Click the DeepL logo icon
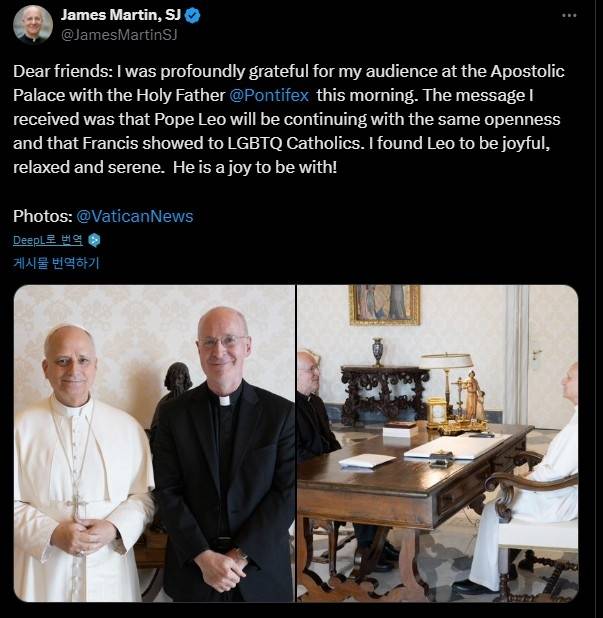Viewport: 603px width, 618px height. (94, 240)
